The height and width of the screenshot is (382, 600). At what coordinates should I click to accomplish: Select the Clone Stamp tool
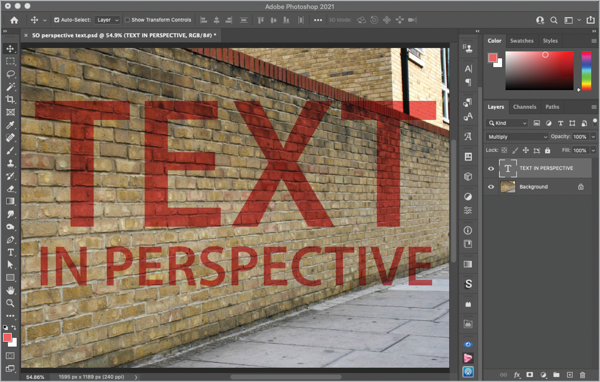[10, 163]
